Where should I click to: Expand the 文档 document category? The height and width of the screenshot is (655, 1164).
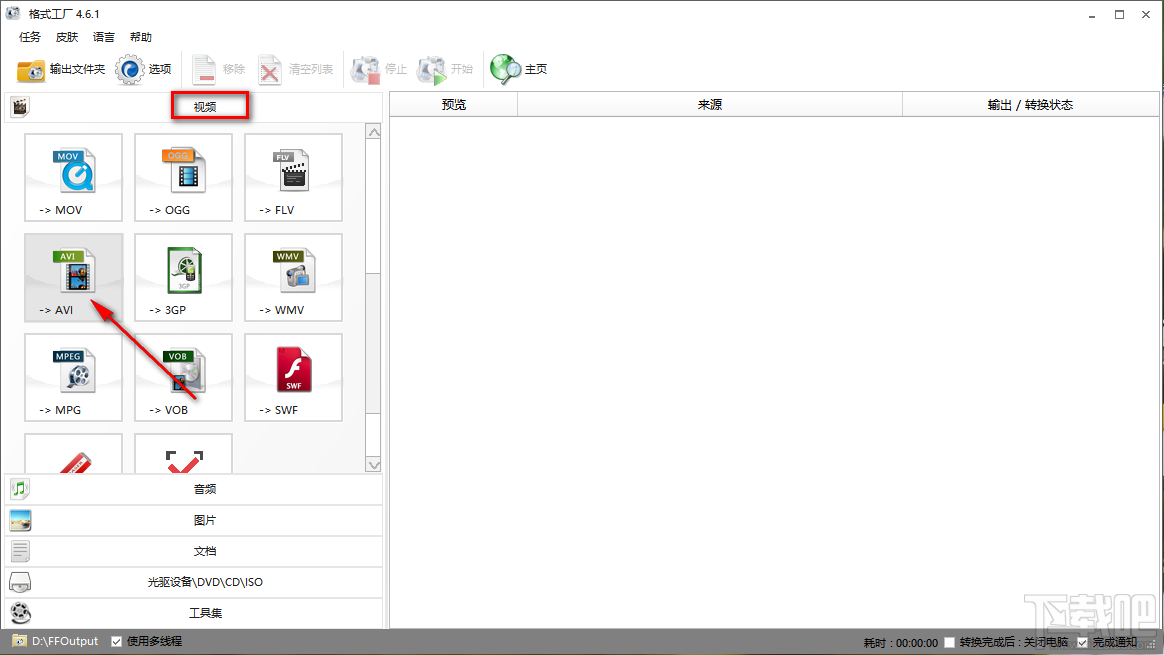coord(194,551)
